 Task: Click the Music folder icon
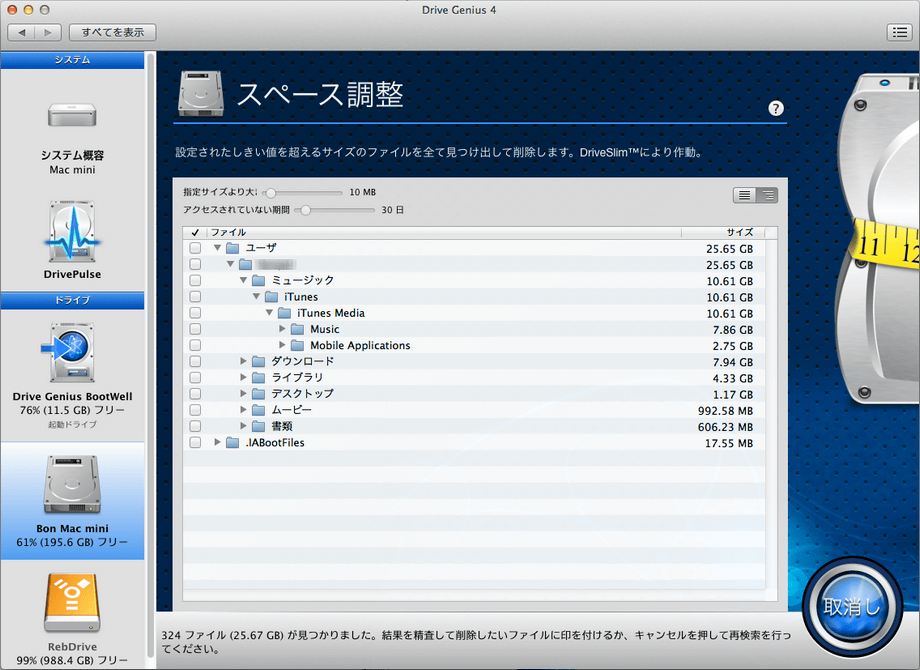click(297, 329)
